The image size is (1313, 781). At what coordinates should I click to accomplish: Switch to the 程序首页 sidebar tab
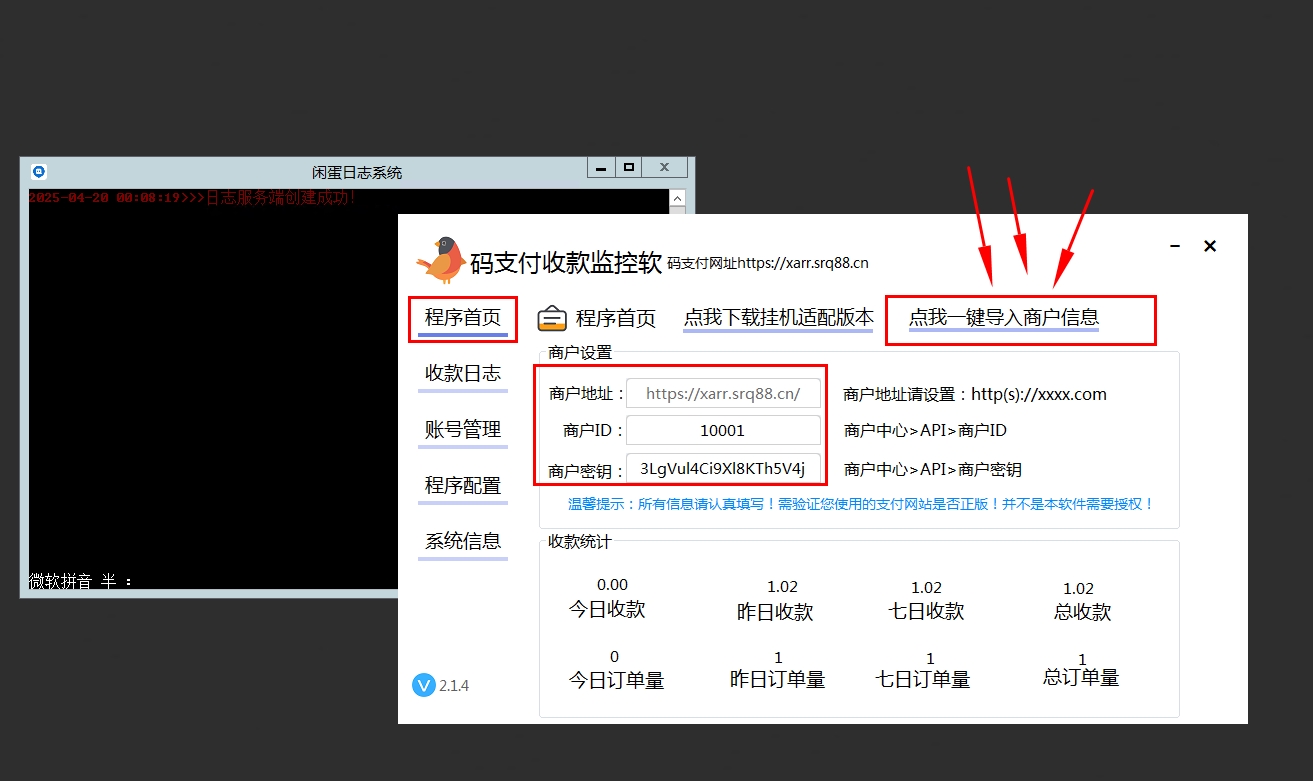pyautogui.click(x=463, y=318)
